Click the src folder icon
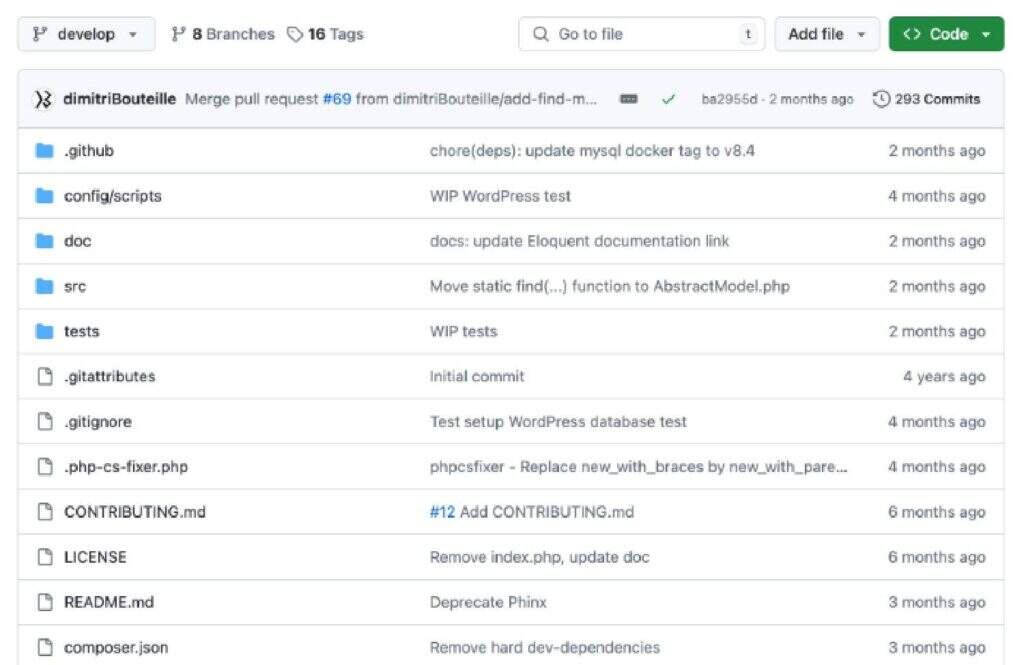Image resolution: width=1024 pixels, height=665 pixels. 44,286
